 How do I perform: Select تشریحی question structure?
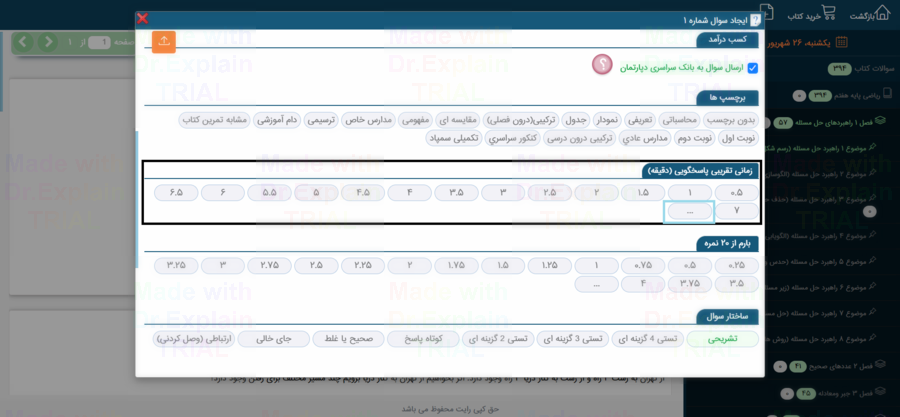point(723,339)
